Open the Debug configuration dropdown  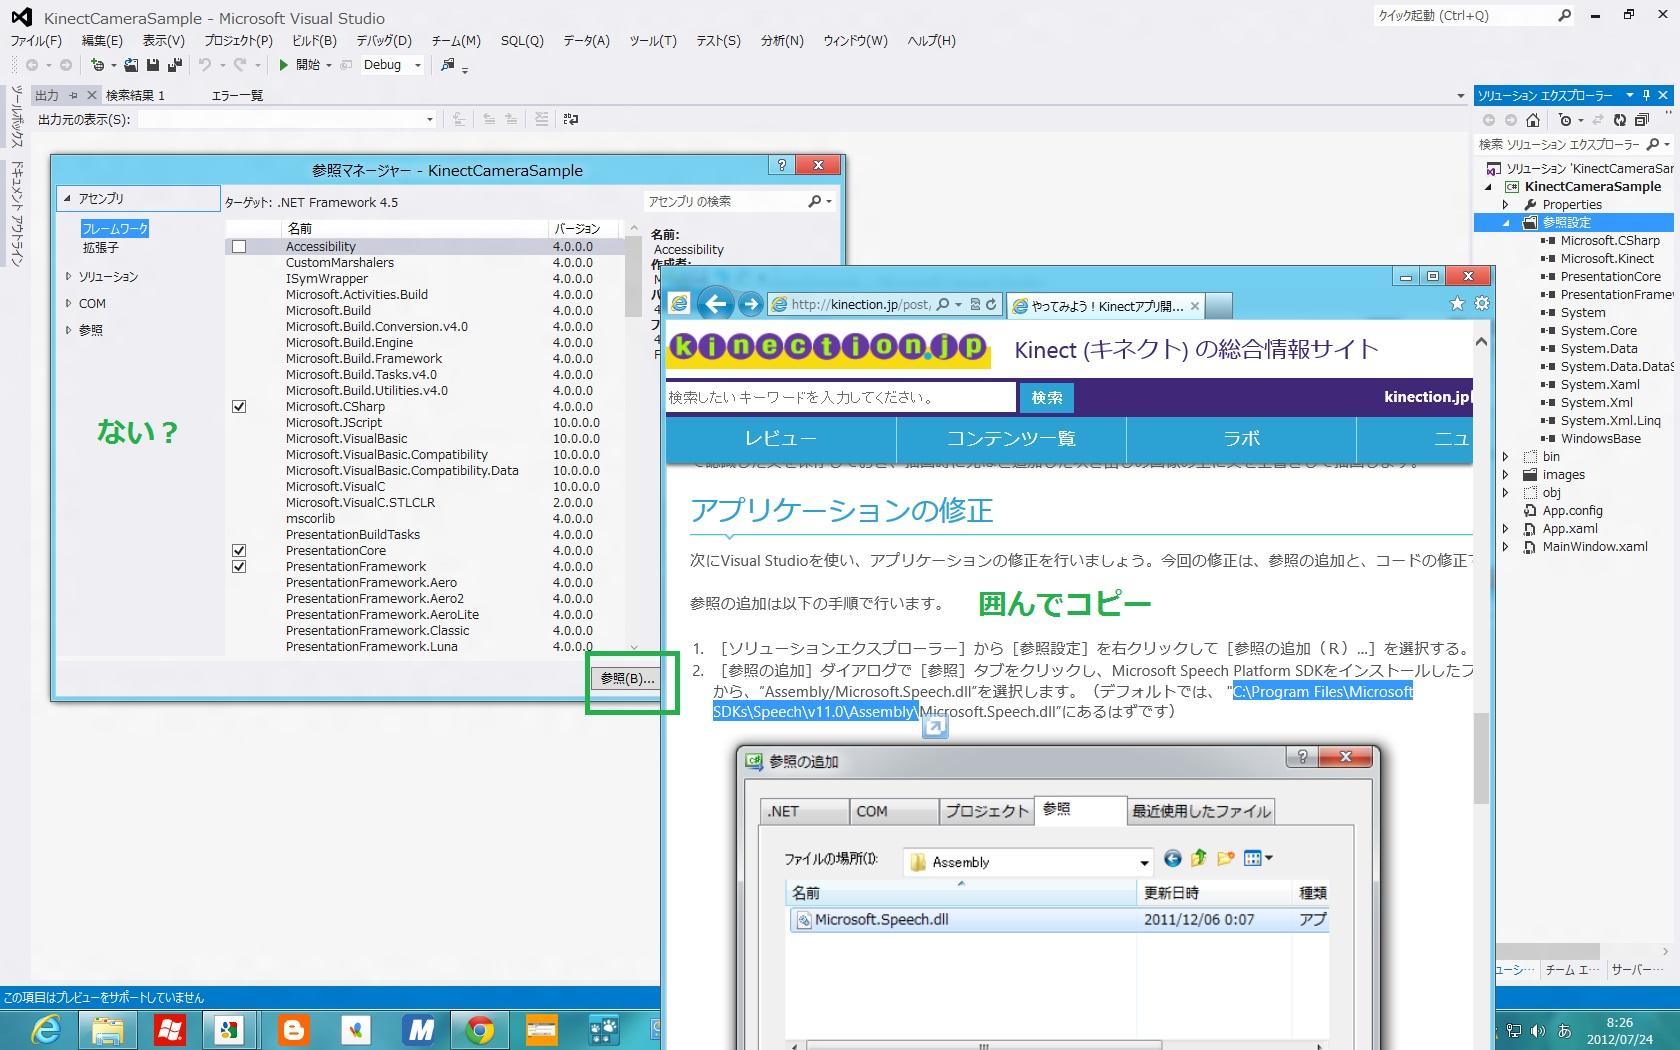(417, 65)
